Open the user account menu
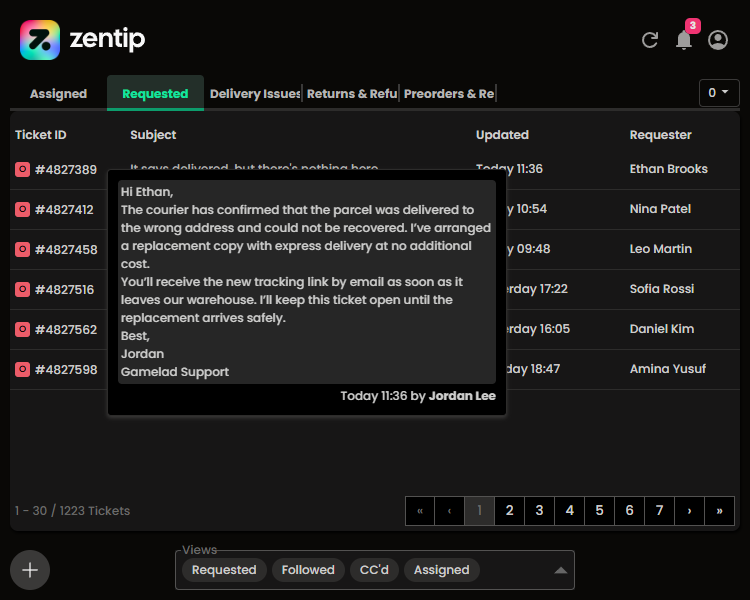The width and height of the screenshot is (750, 600). click(718, 40)
